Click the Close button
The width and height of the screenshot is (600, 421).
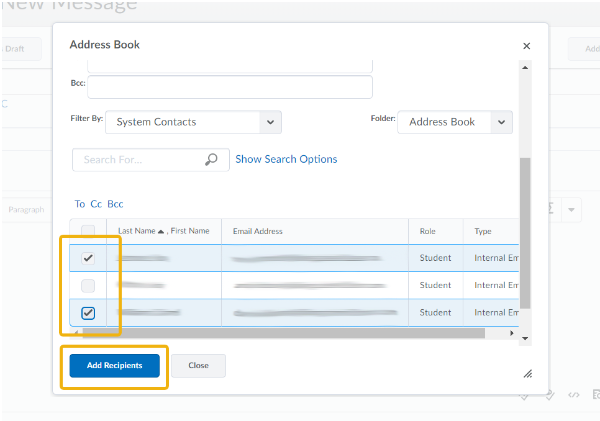[x=198, y=366]
